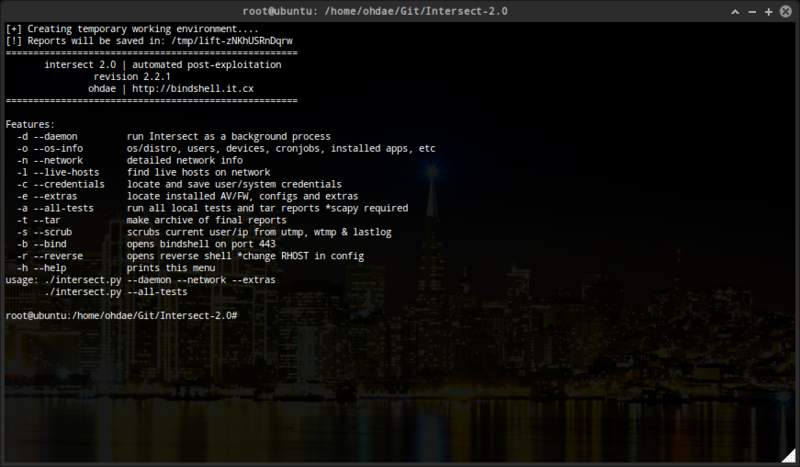Select the '-b --bind' option text
Image resolution: width=800 pixels, height=467 pixels.
tap(41, 244)
